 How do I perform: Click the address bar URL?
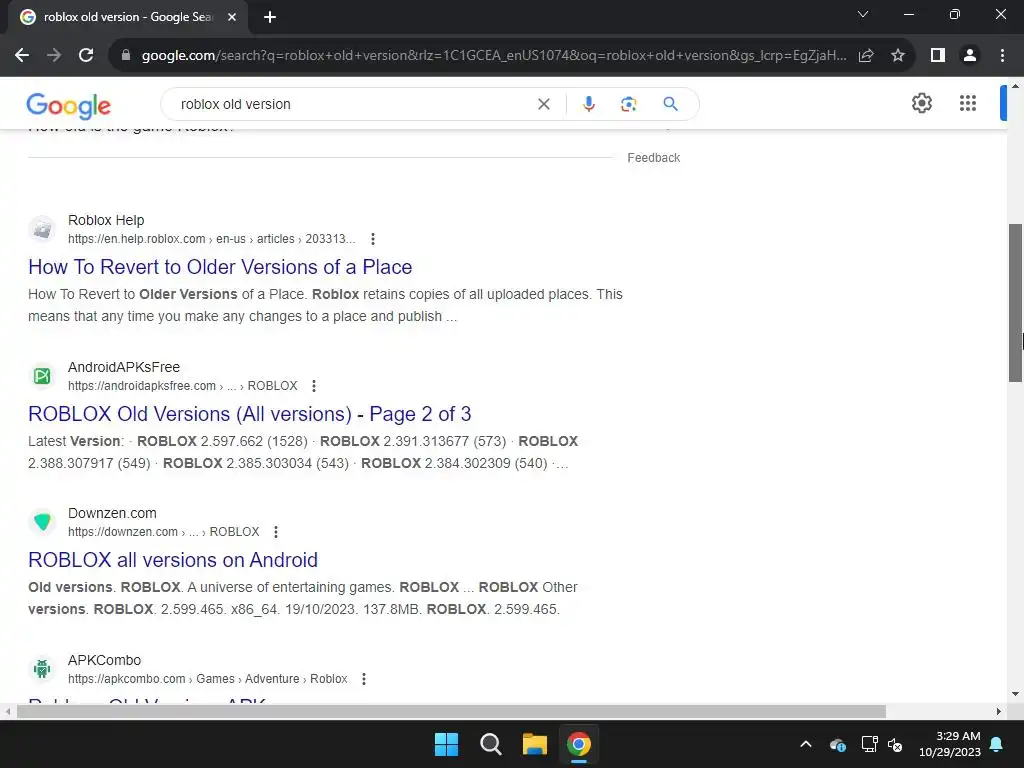(494, 56)
